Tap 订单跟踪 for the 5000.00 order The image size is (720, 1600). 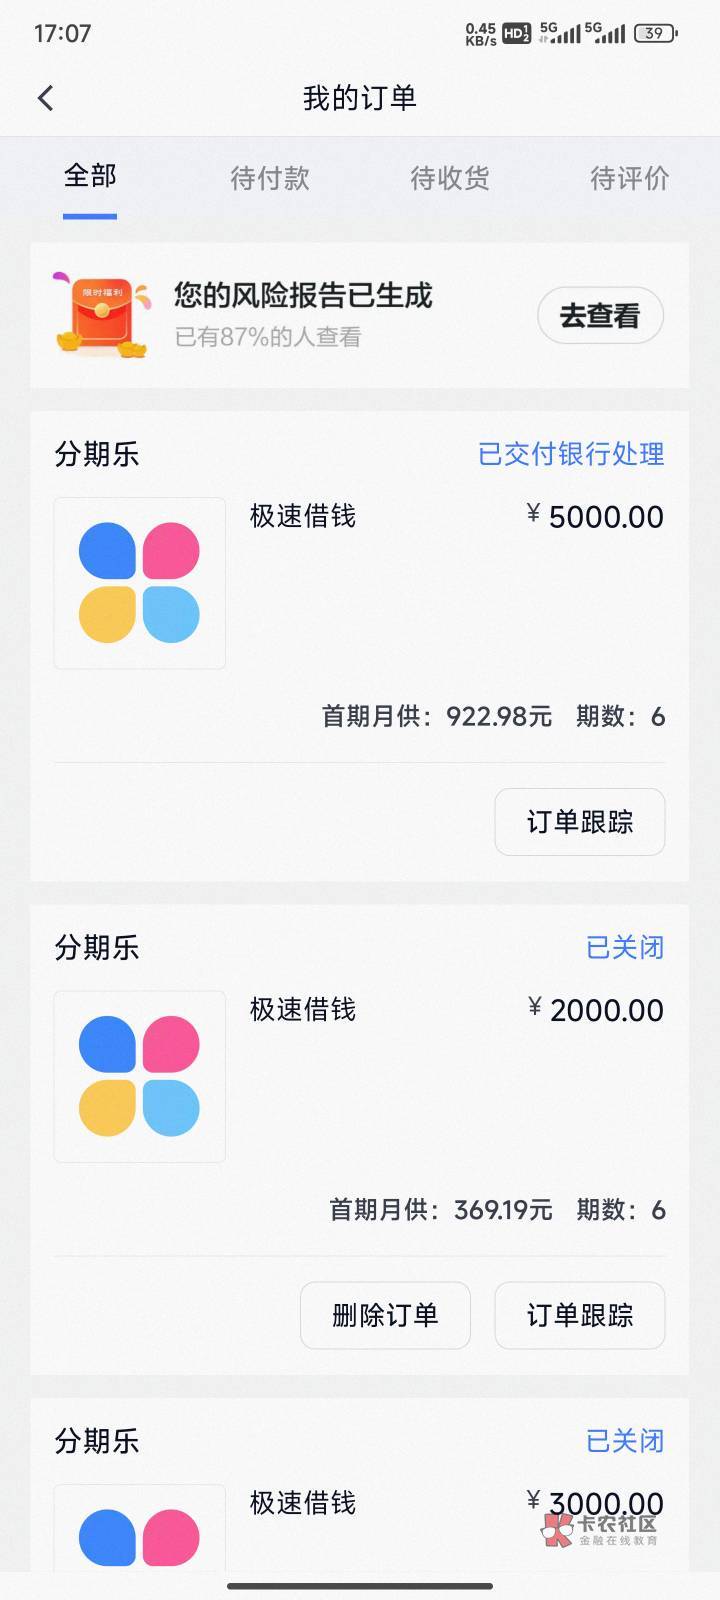coord(580,822)
